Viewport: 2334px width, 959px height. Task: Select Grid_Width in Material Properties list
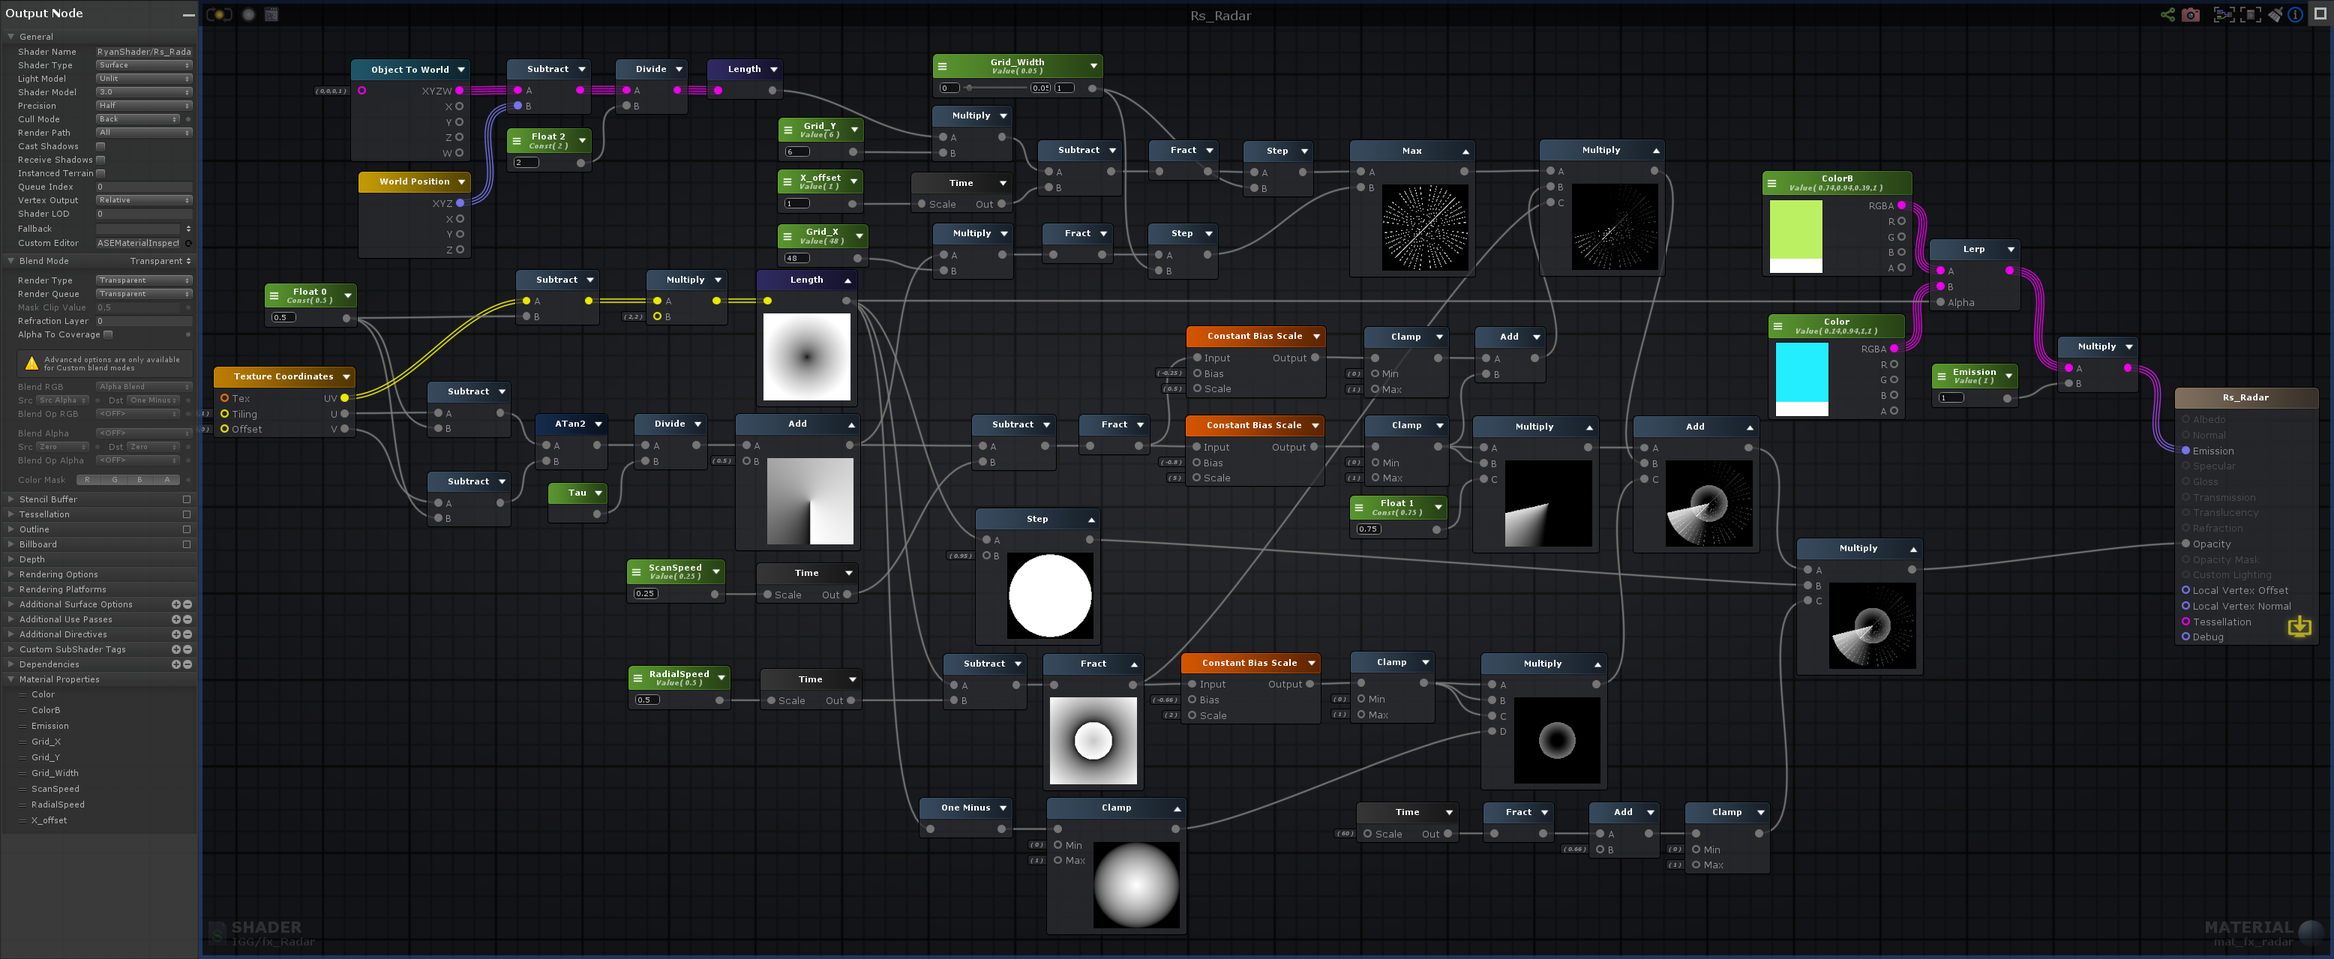(x=54, y=774)
